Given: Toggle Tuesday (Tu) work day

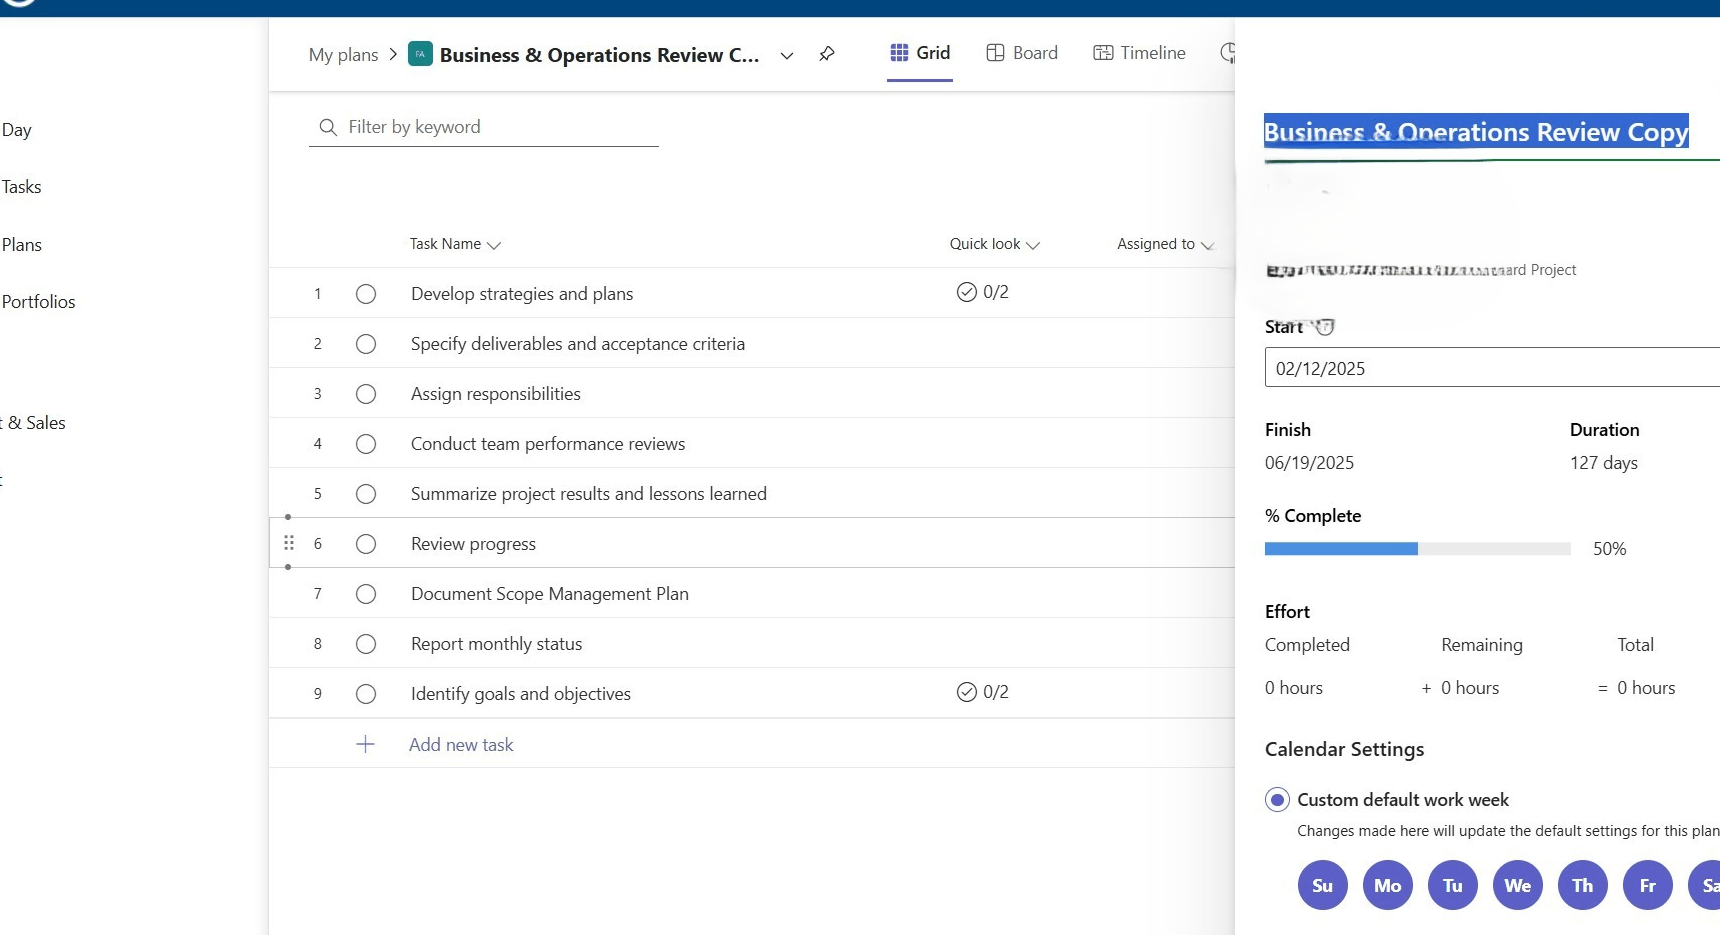Looking at the screenshot, I should (x=1452, y=885).
